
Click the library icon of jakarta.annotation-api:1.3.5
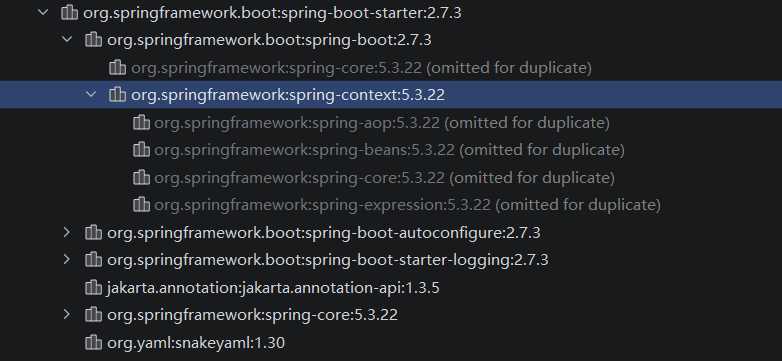(x=93, y=287)
